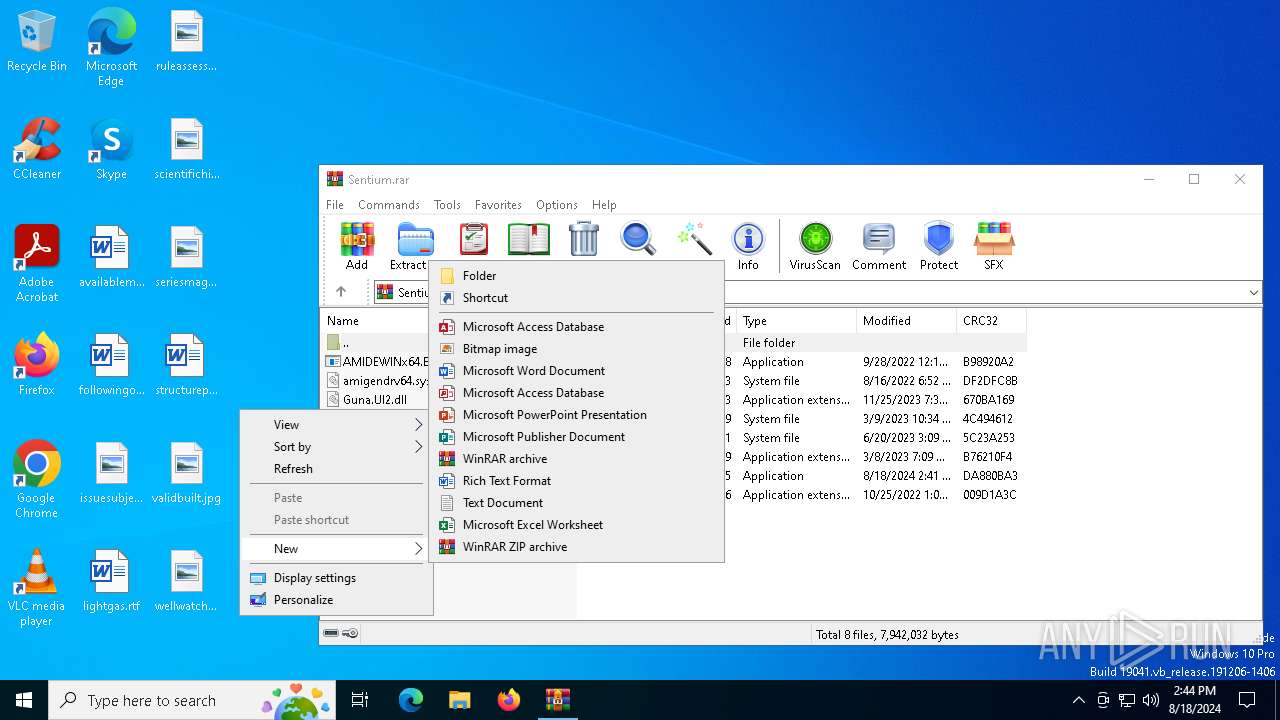1280x720 pixels.
Task: Expand the Sort by submenu
Action: pos(336,447)
